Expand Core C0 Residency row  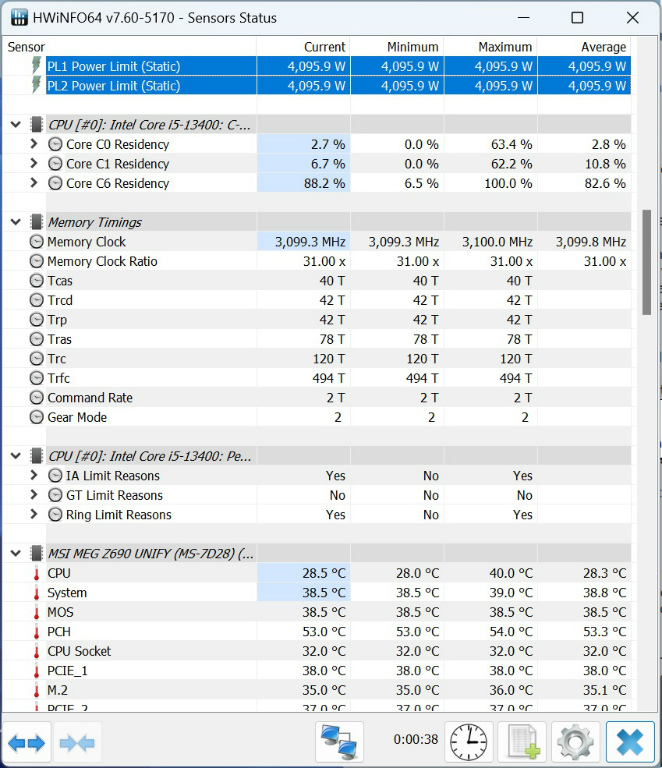pos(33,144)
